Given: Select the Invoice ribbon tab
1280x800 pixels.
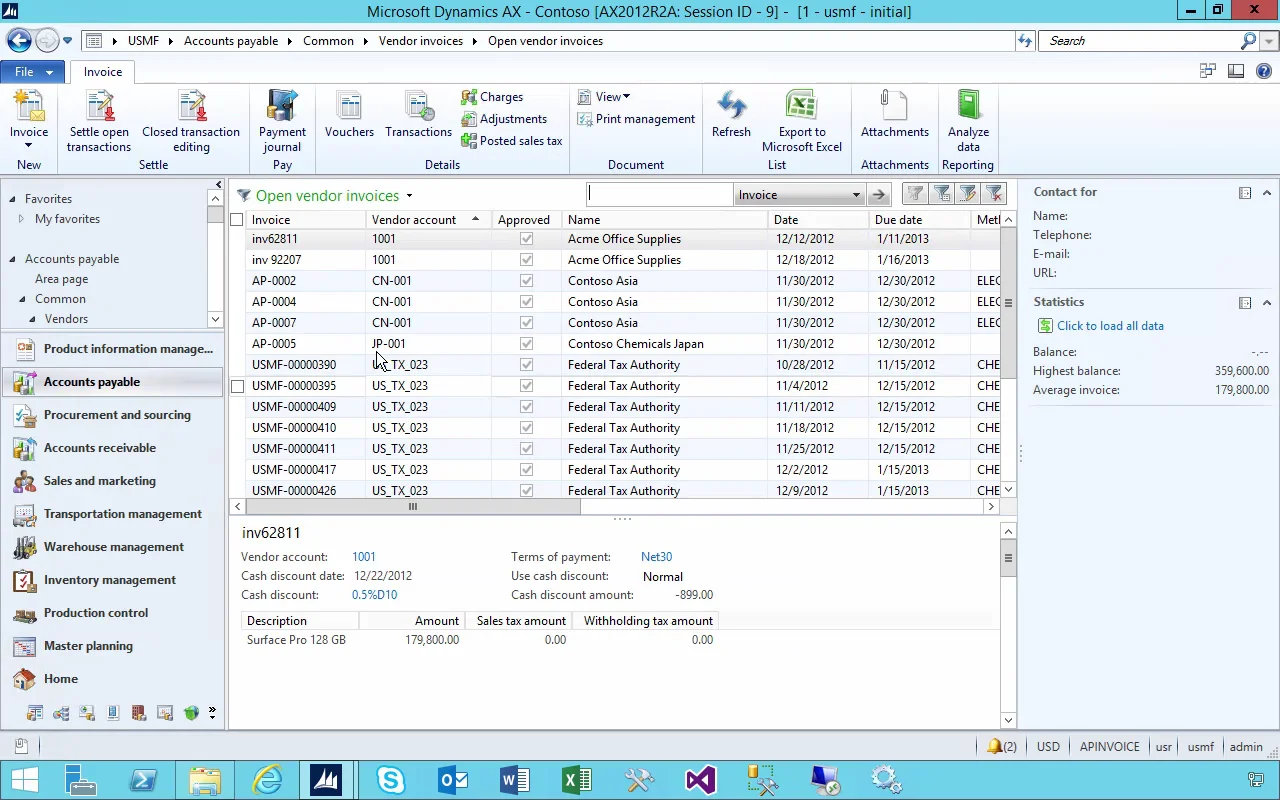Looking at the screenshot, I should click(103, 72).
